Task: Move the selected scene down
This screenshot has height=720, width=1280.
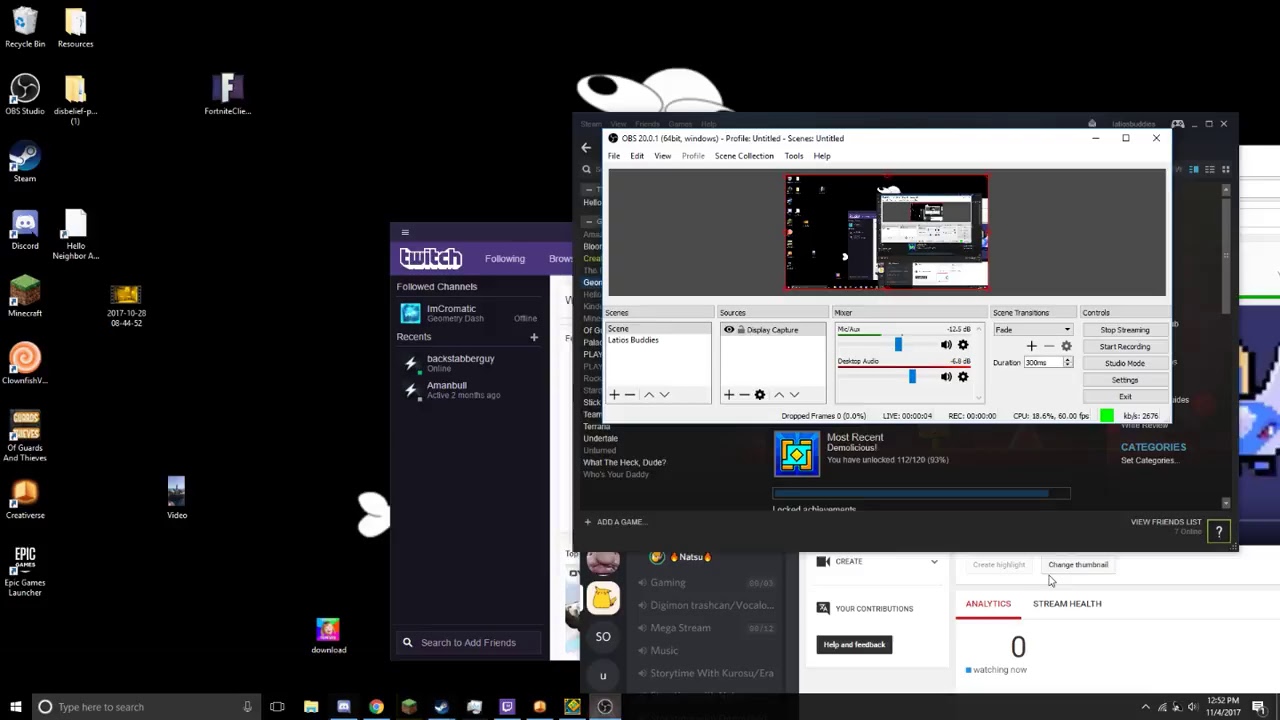Action: pos(664,395)
